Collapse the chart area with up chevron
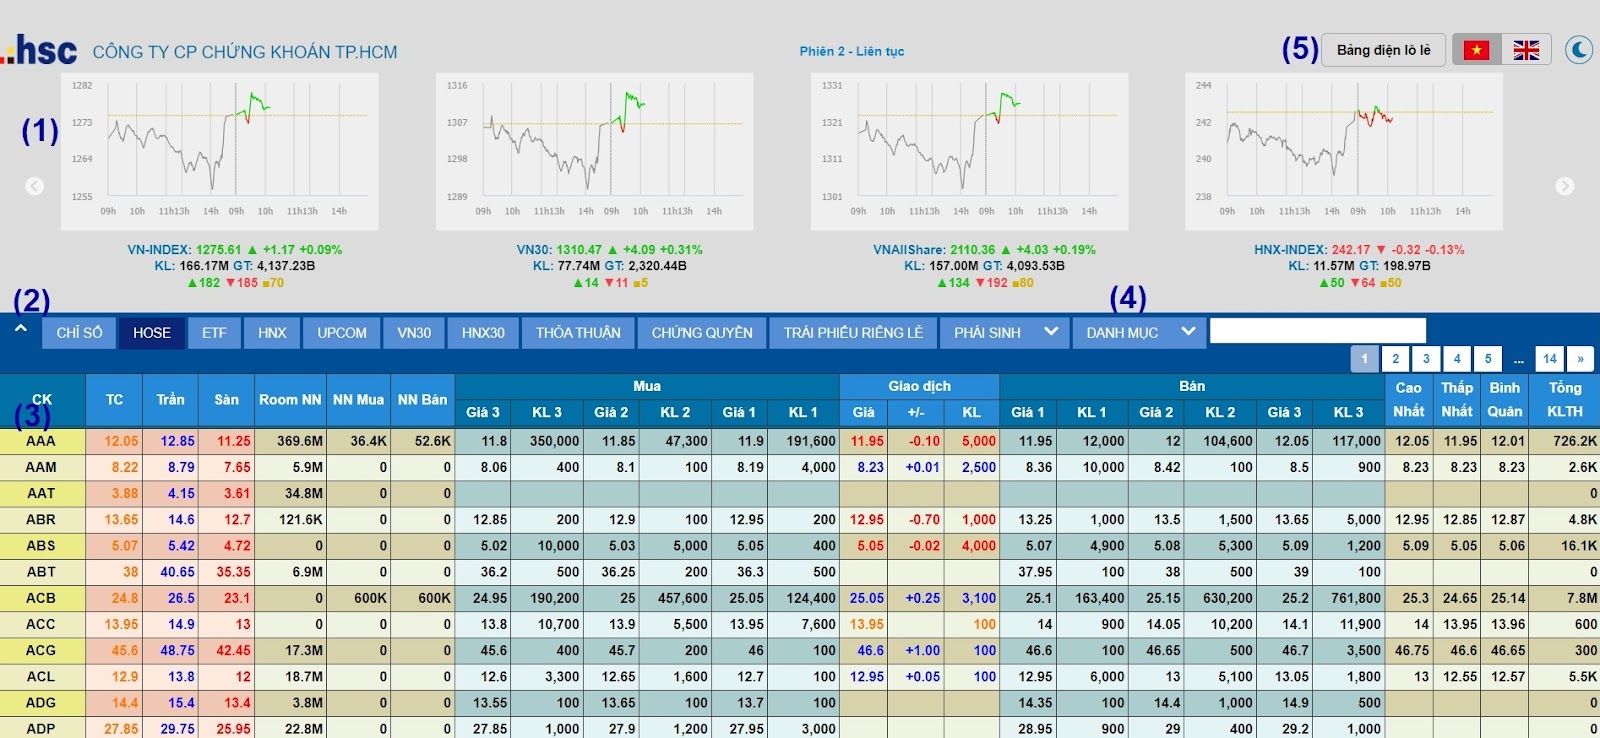 tap(20, 328)
